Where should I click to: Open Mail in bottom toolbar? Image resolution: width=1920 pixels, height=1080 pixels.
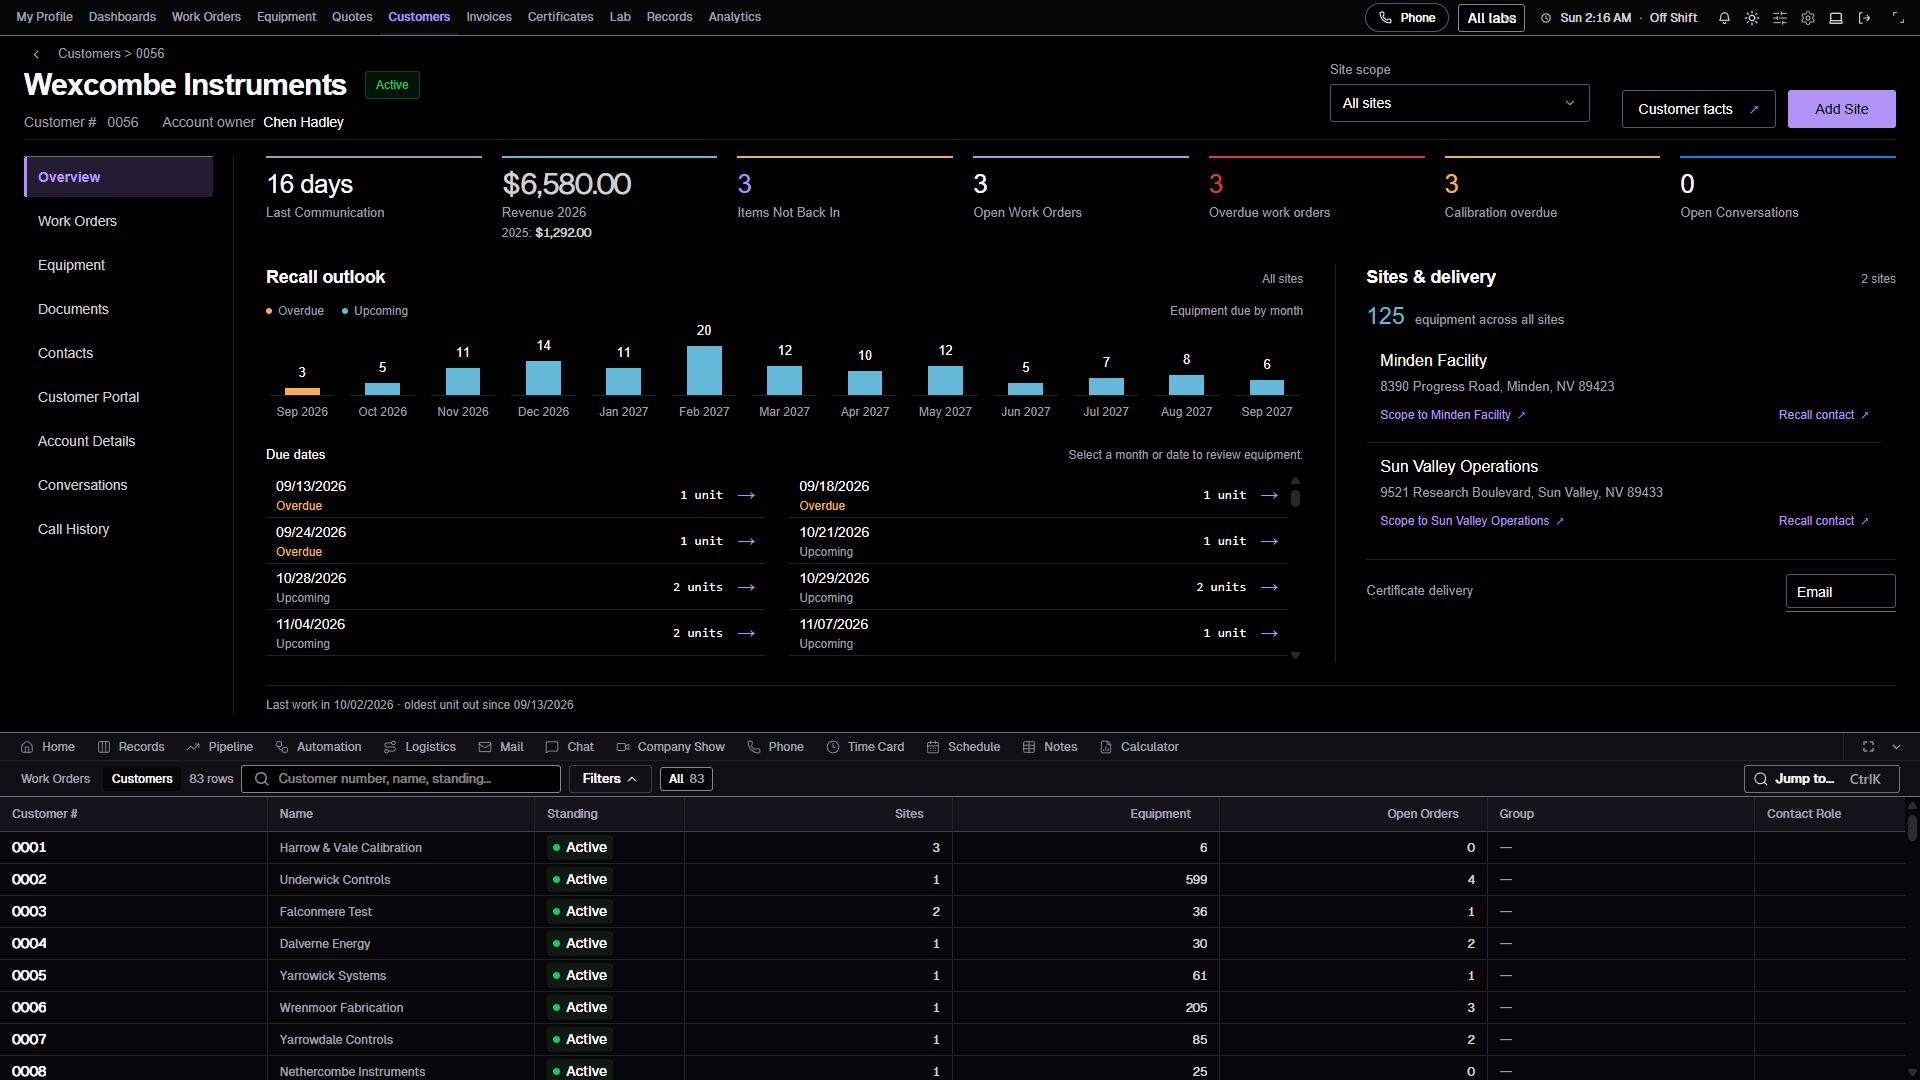pos(501,747)
